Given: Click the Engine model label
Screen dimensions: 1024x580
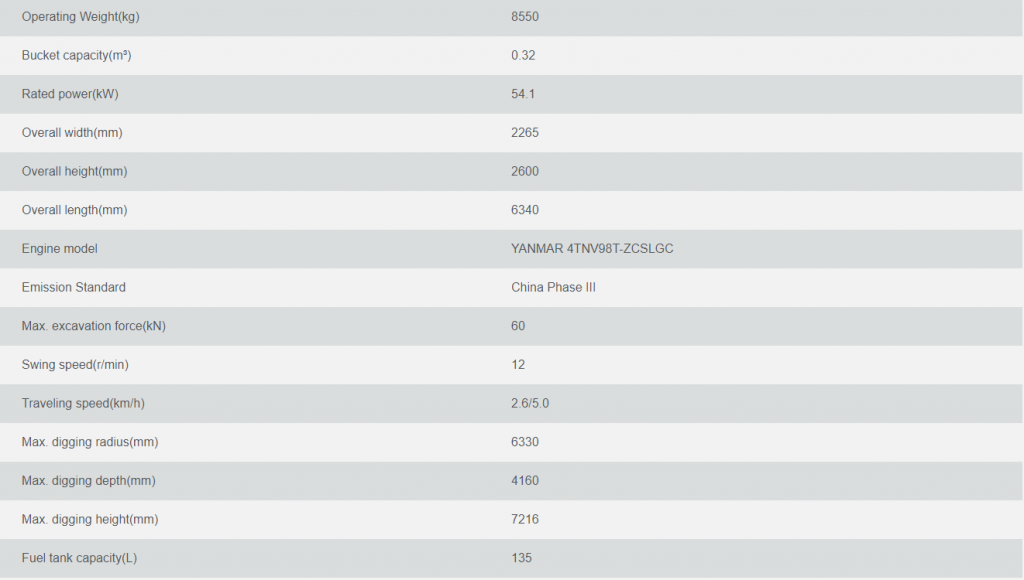Looking at the screenshot, I should coord(59,249).
